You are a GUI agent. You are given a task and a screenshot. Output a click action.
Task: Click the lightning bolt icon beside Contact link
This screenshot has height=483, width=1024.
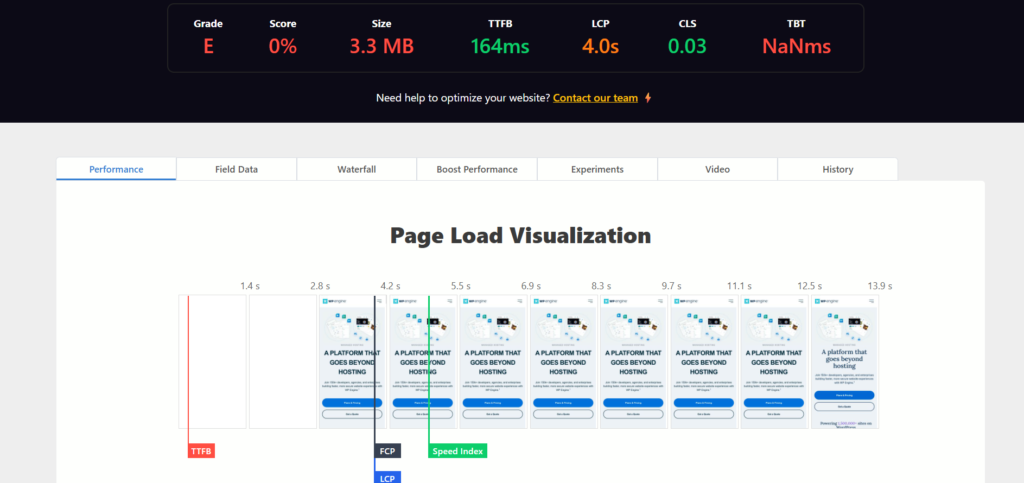click(648, 98)
